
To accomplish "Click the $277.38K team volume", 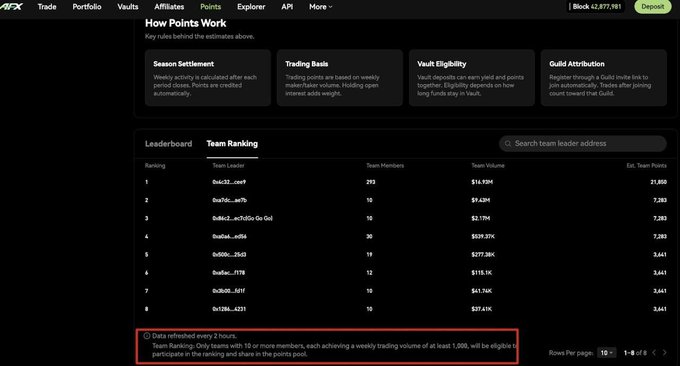I will 483,255.
